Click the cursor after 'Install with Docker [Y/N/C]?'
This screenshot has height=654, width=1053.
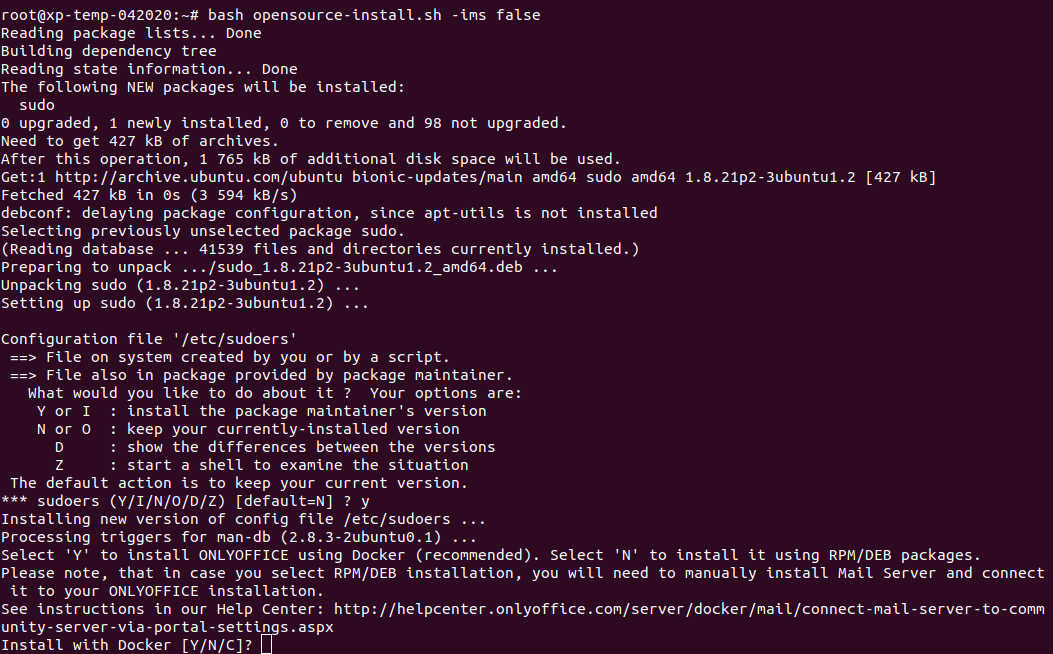point(266,645)
